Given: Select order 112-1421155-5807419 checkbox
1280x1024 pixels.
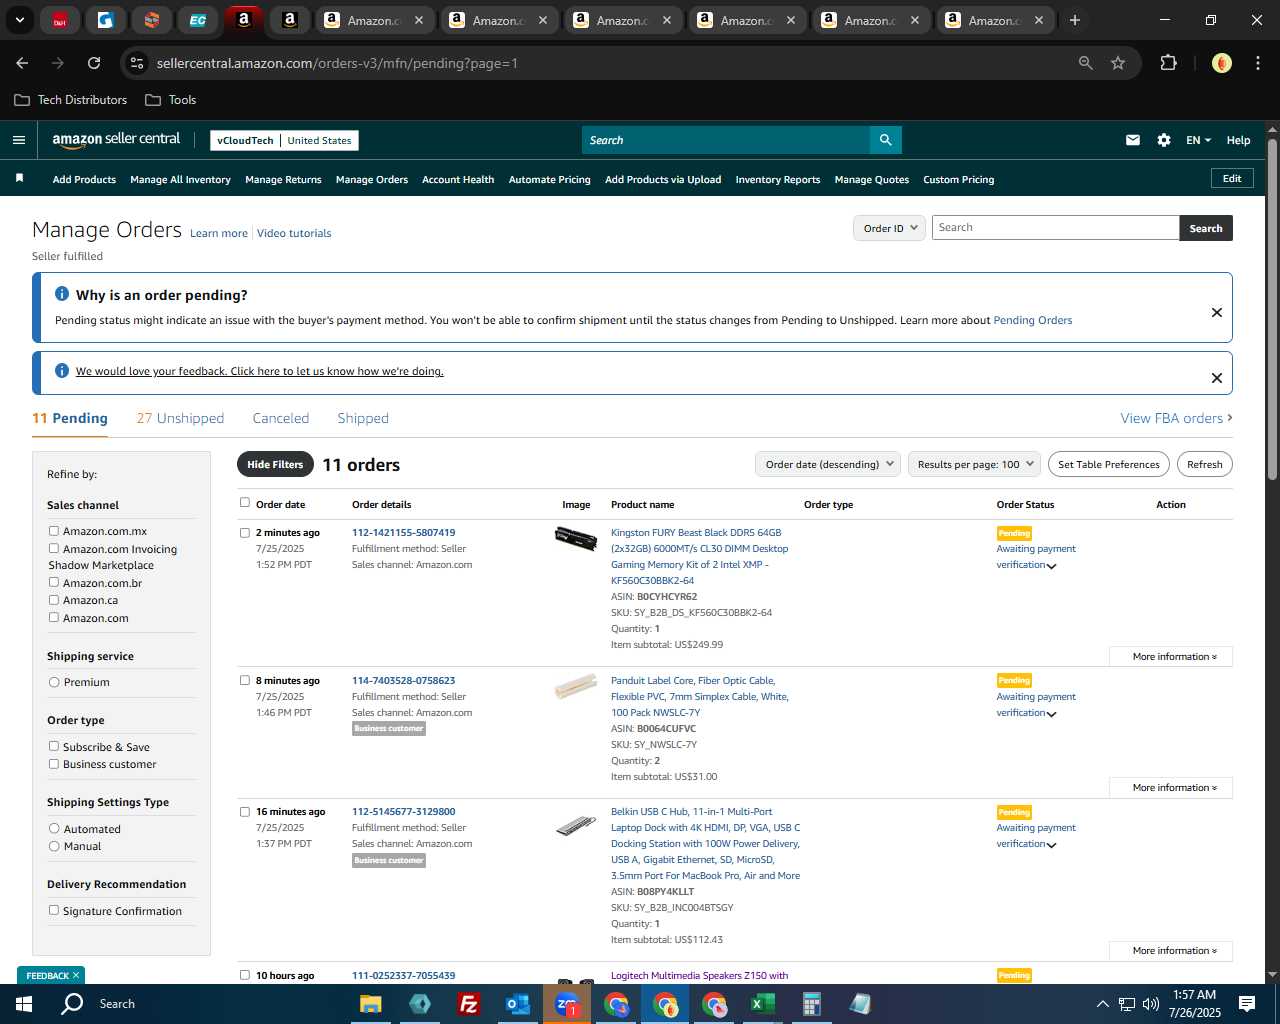Looking at the screenshot, I should click(x=245, y=533).
